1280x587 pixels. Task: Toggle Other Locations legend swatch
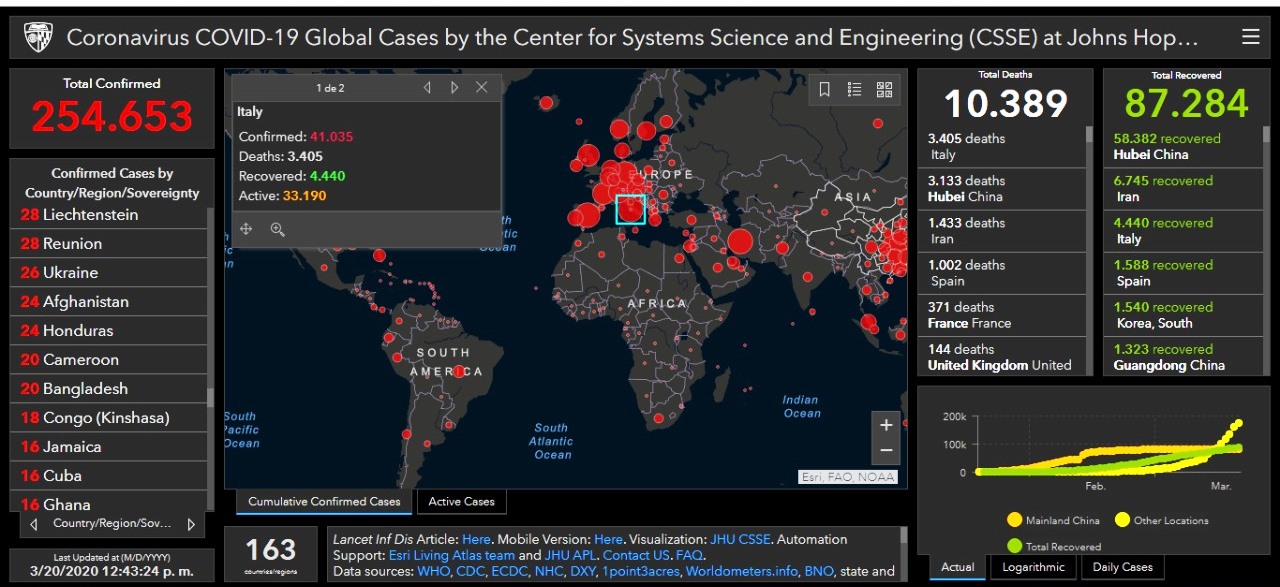click(1122, 520)
